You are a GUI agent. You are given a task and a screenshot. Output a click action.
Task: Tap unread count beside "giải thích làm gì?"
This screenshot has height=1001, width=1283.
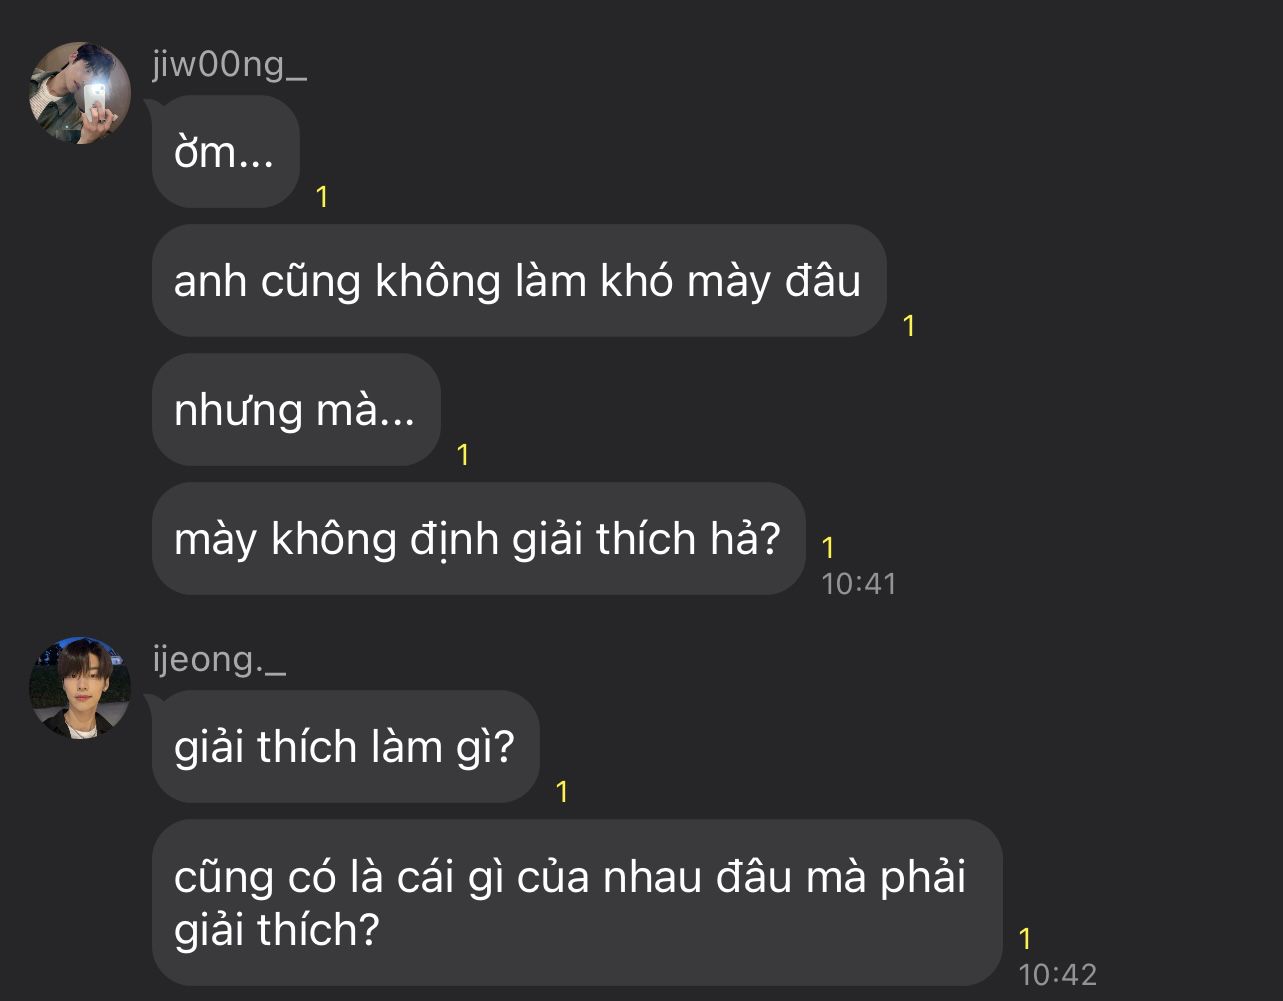pyautogui.click(x=562, y=792)
